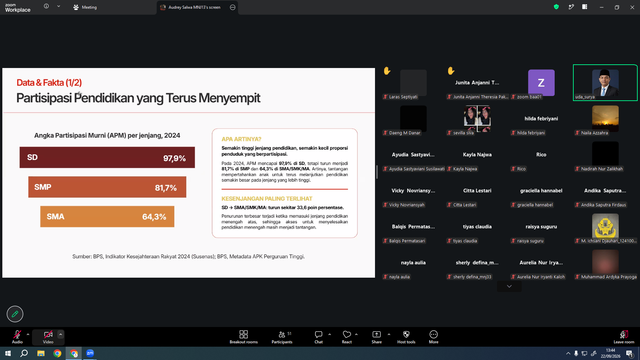Select the zoom baa01 purple Z tile
Viewport: 640px width, 360px height.
tap(541, 82)
